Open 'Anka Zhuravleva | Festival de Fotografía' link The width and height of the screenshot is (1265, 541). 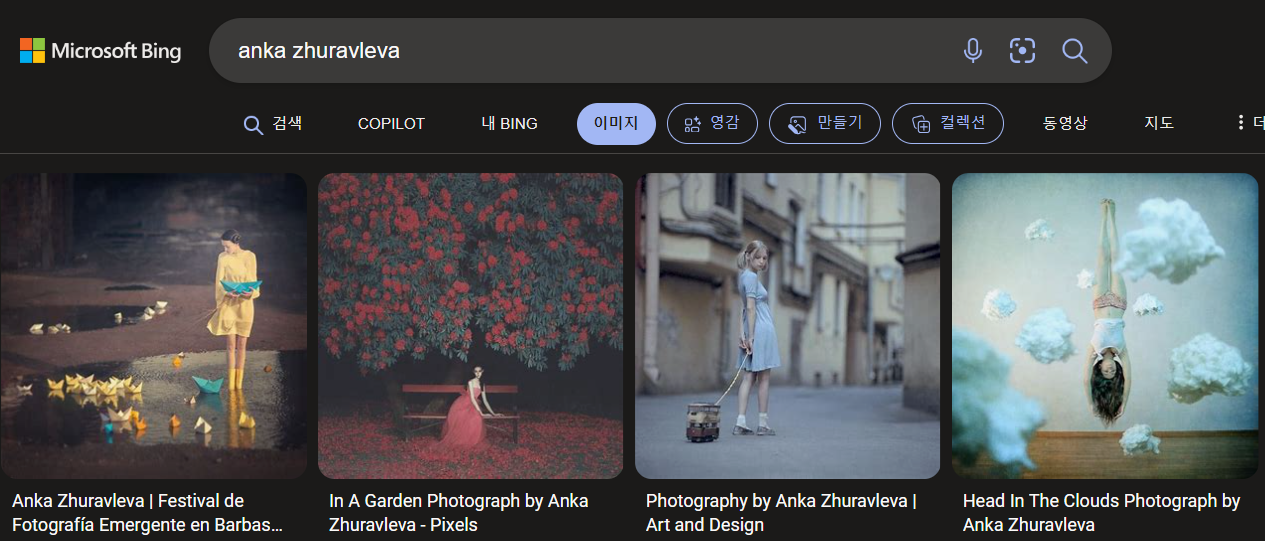point(147,512)
